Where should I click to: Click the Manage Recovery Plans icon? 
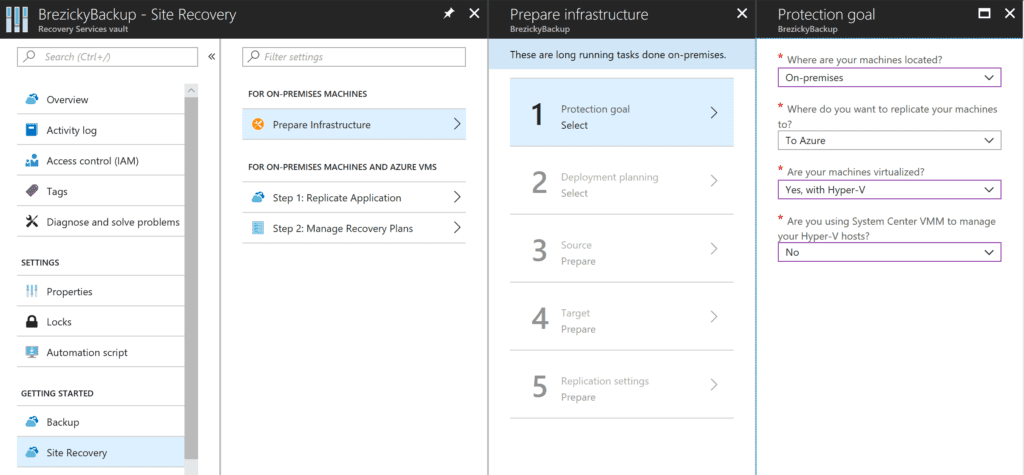(x=258, y=228)
